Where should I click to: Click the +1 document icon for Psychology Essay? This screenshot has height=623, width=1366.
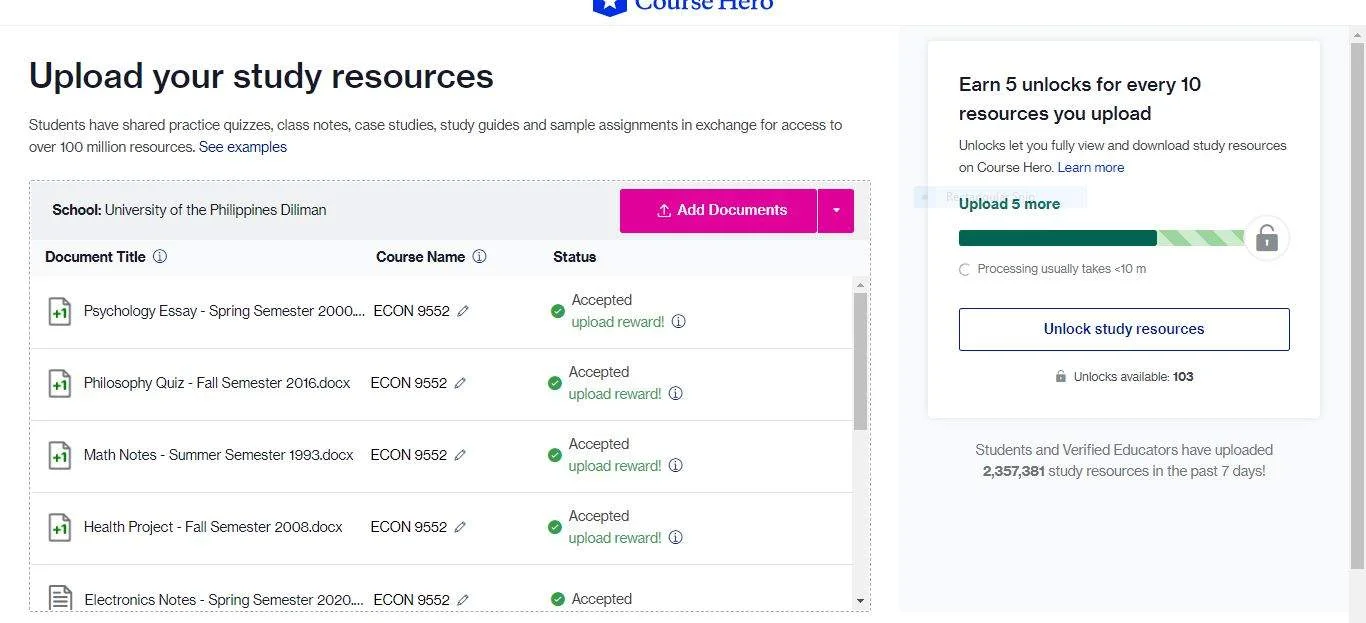(x=60, y=312)
